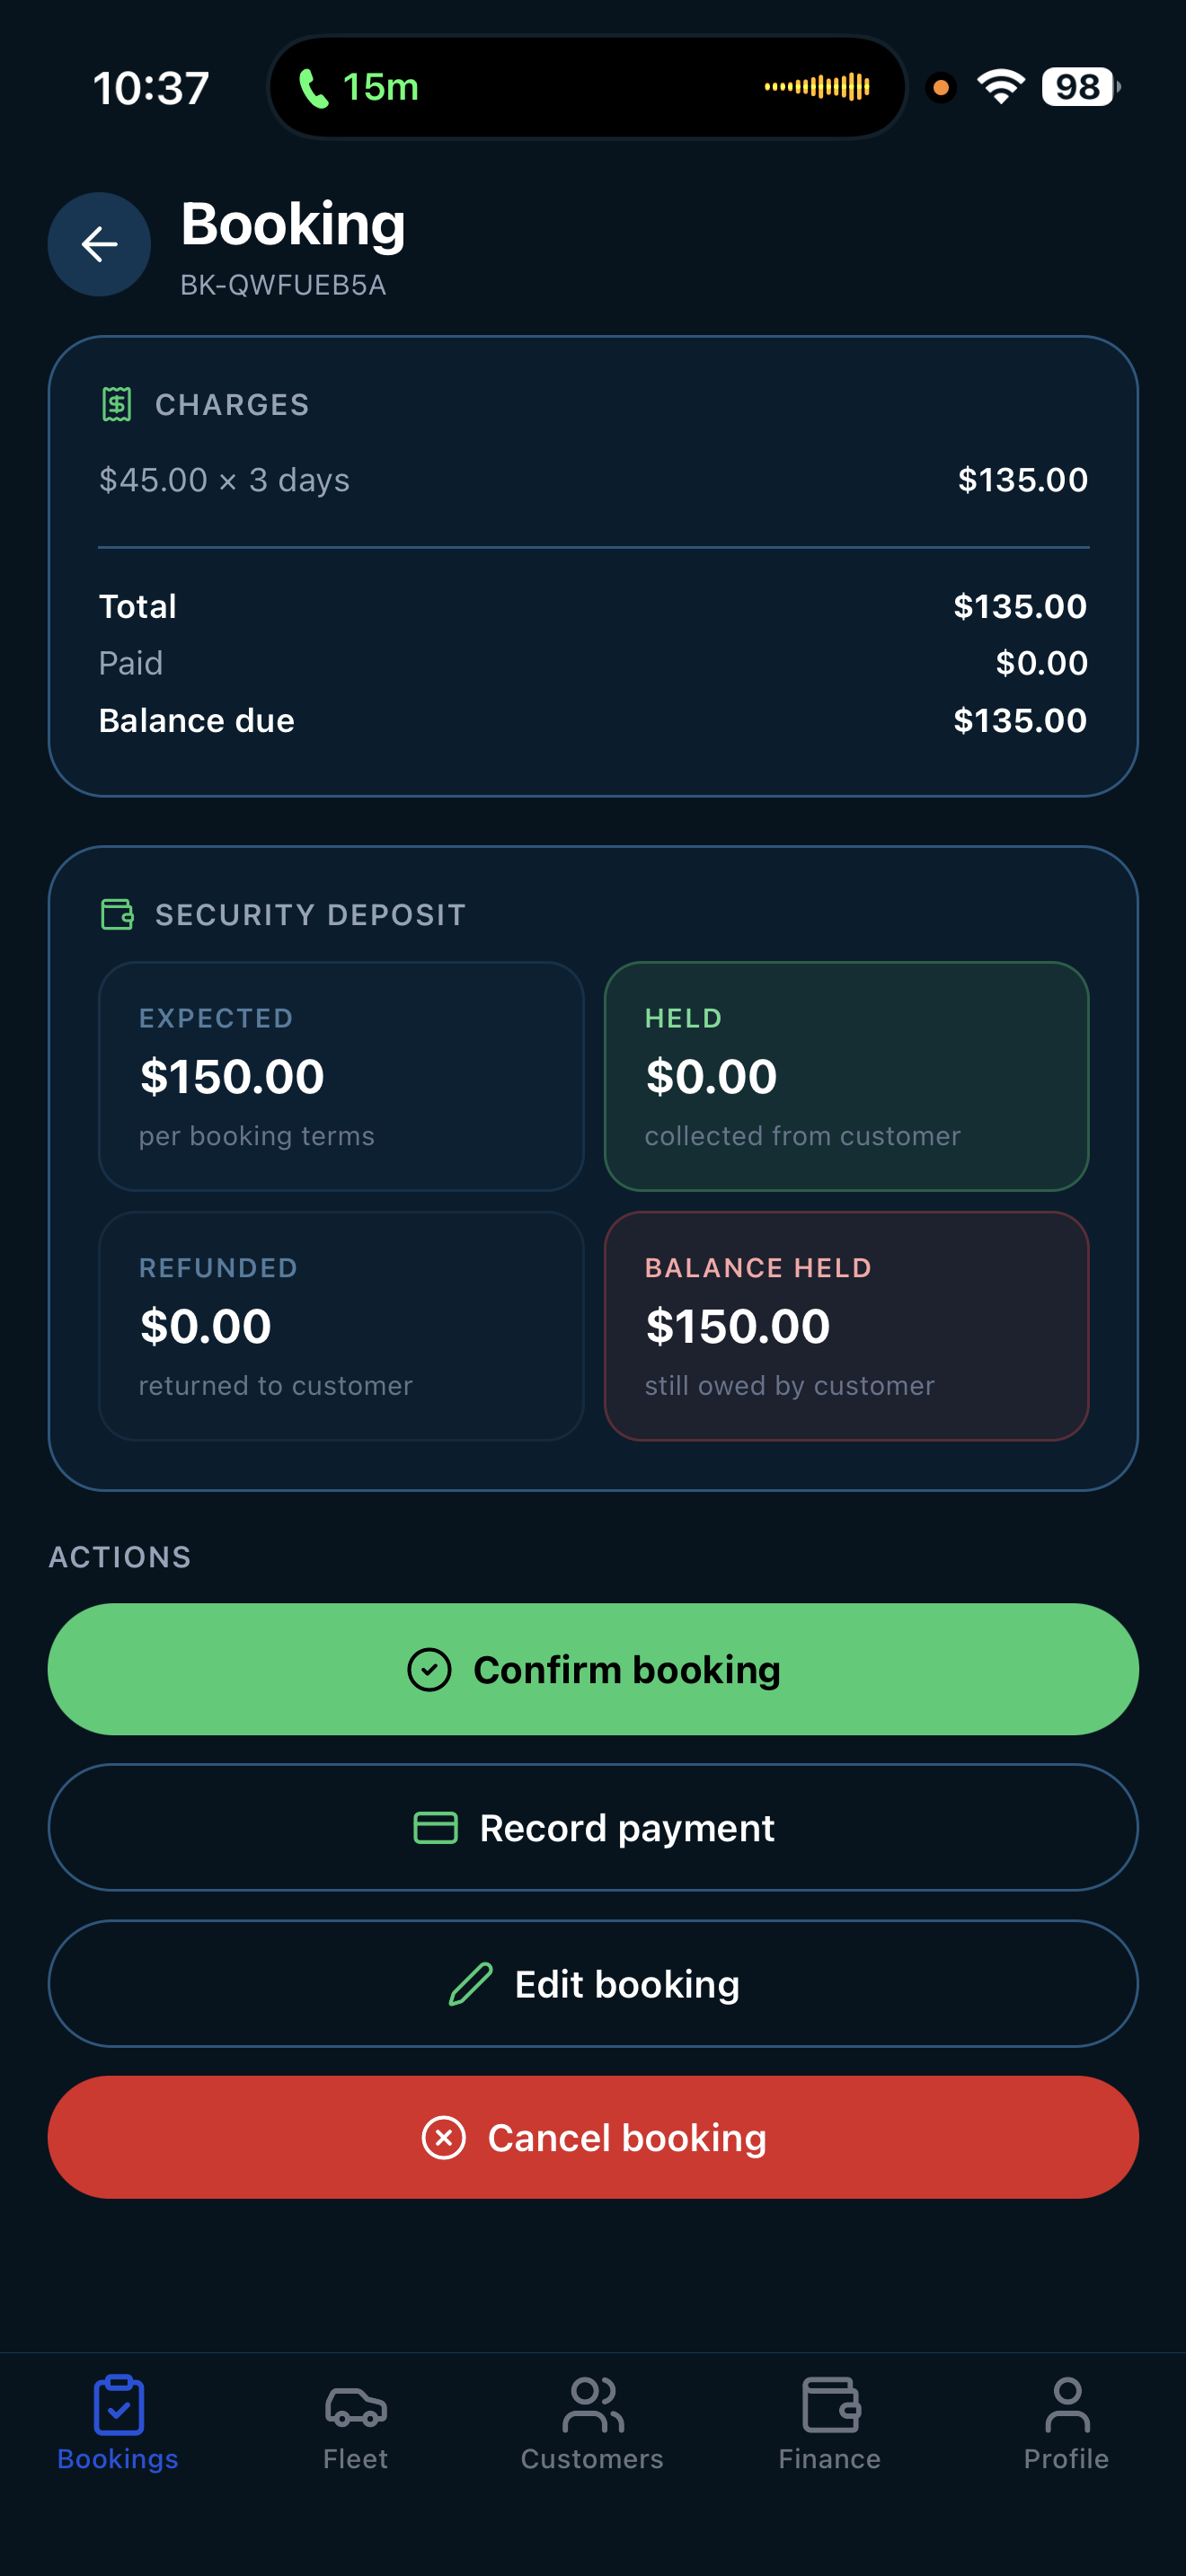Select the Refunded $0.00 card
Screen dimensions: 1186x2576
pos(341,1326)
